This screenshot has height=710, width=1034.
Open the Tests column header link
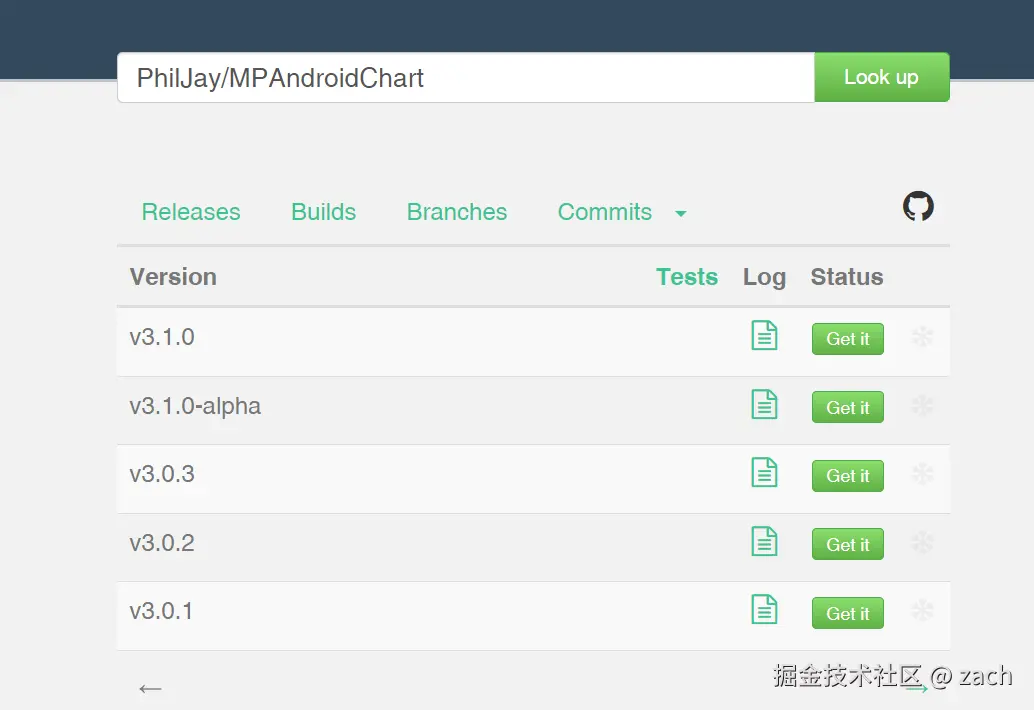pos(686,277)
